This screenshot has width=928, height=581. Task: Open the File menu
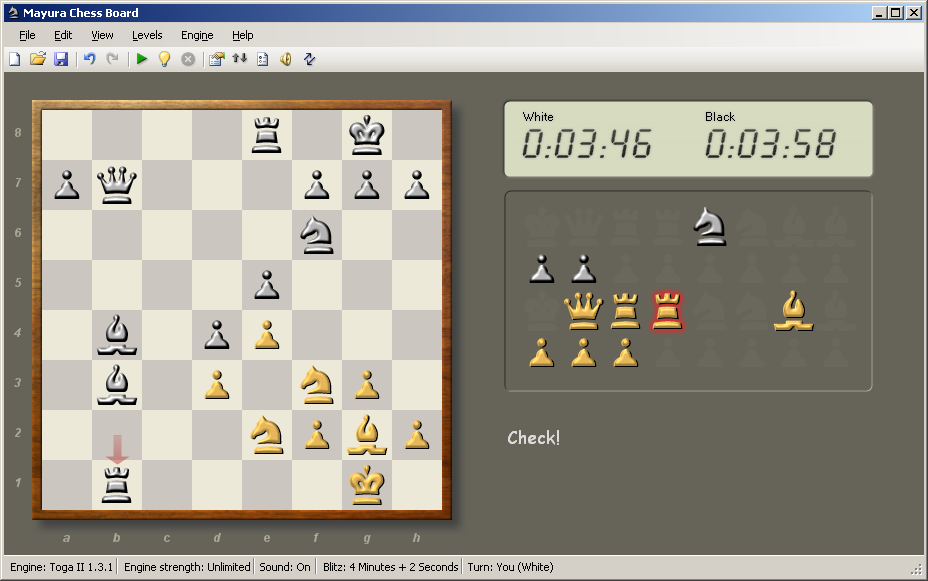27,35
